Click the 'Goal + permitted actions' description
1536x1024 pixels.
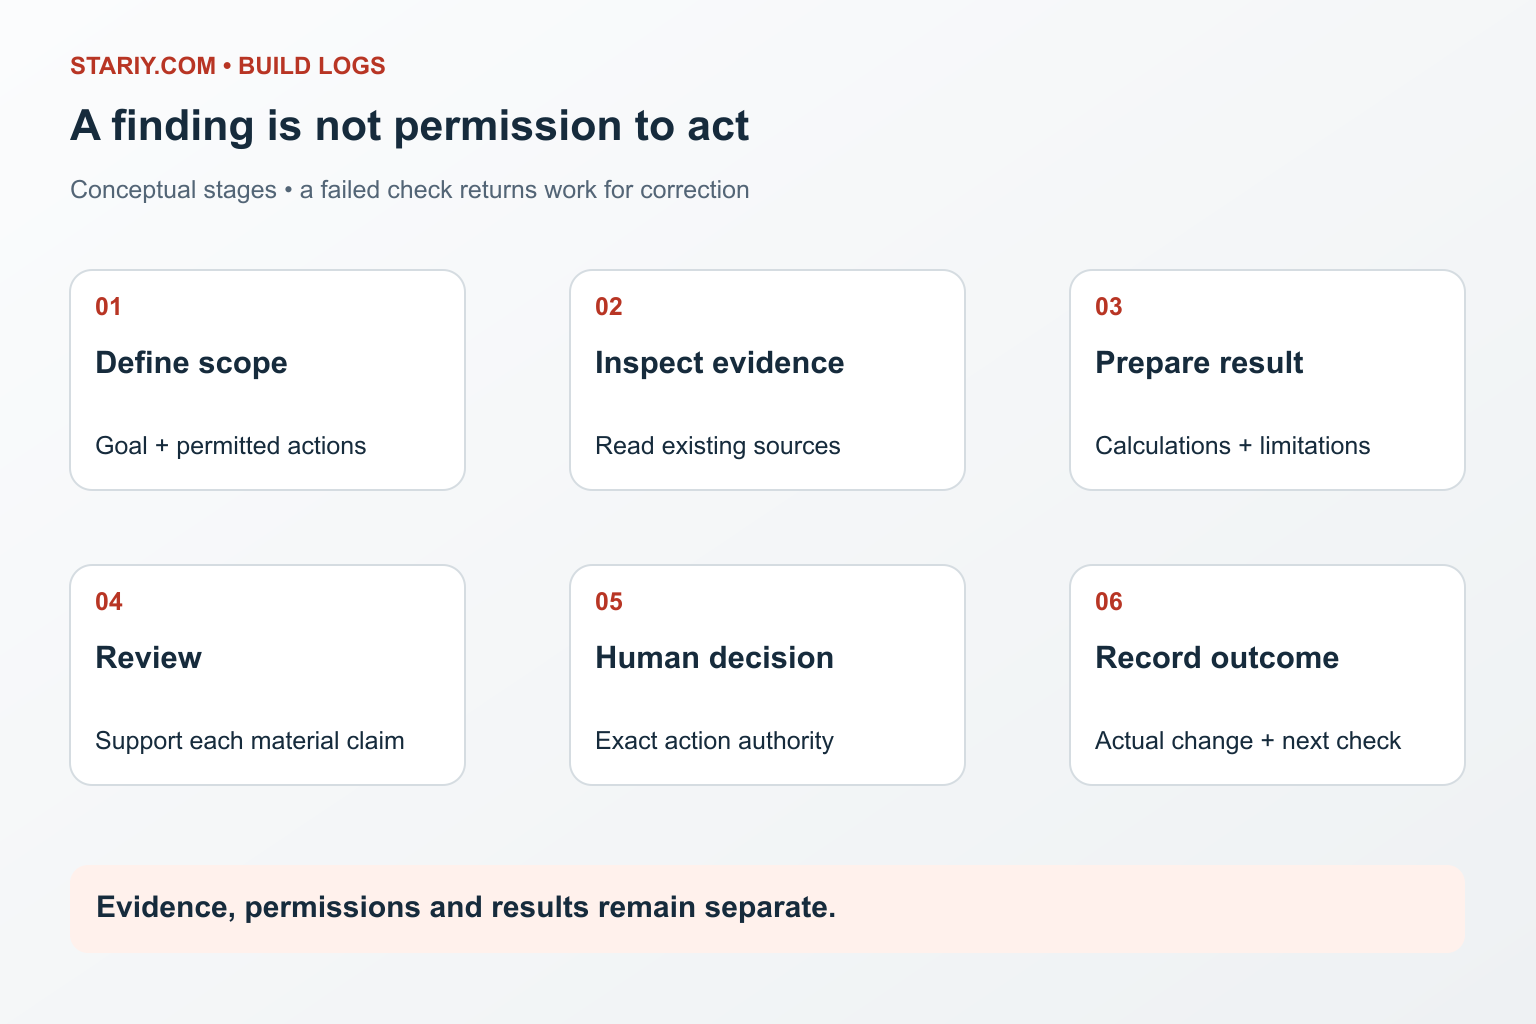(231, 446)
